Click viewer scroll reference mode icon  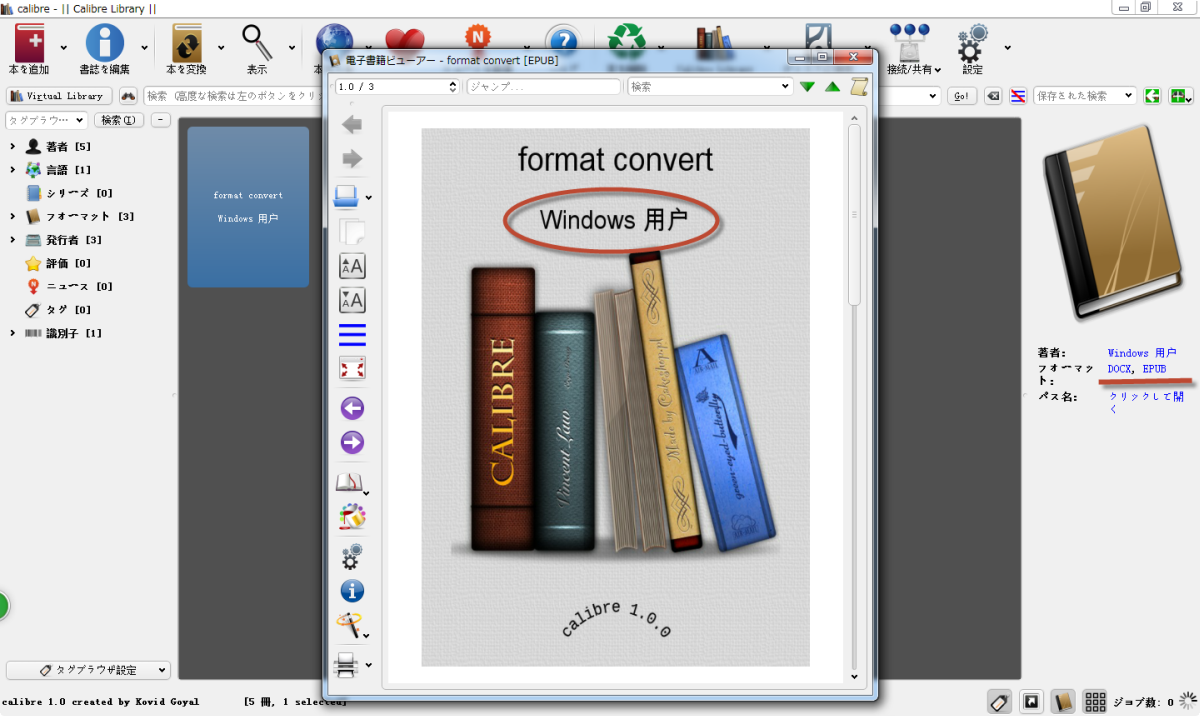point(858,87)
